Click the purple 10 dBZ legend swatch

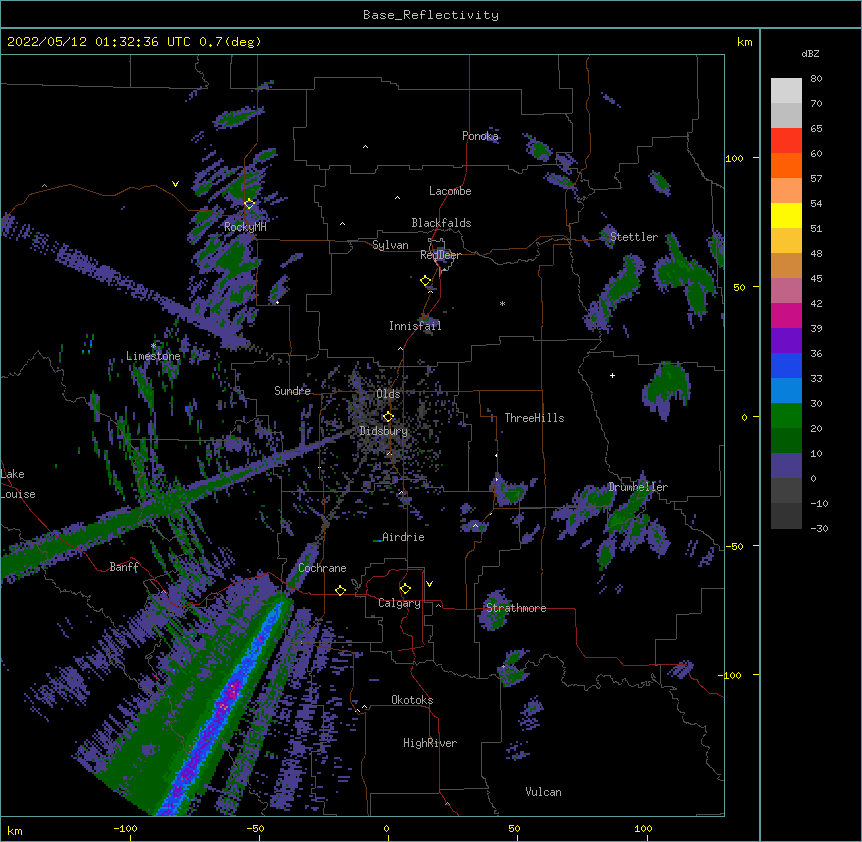[786, 466]
